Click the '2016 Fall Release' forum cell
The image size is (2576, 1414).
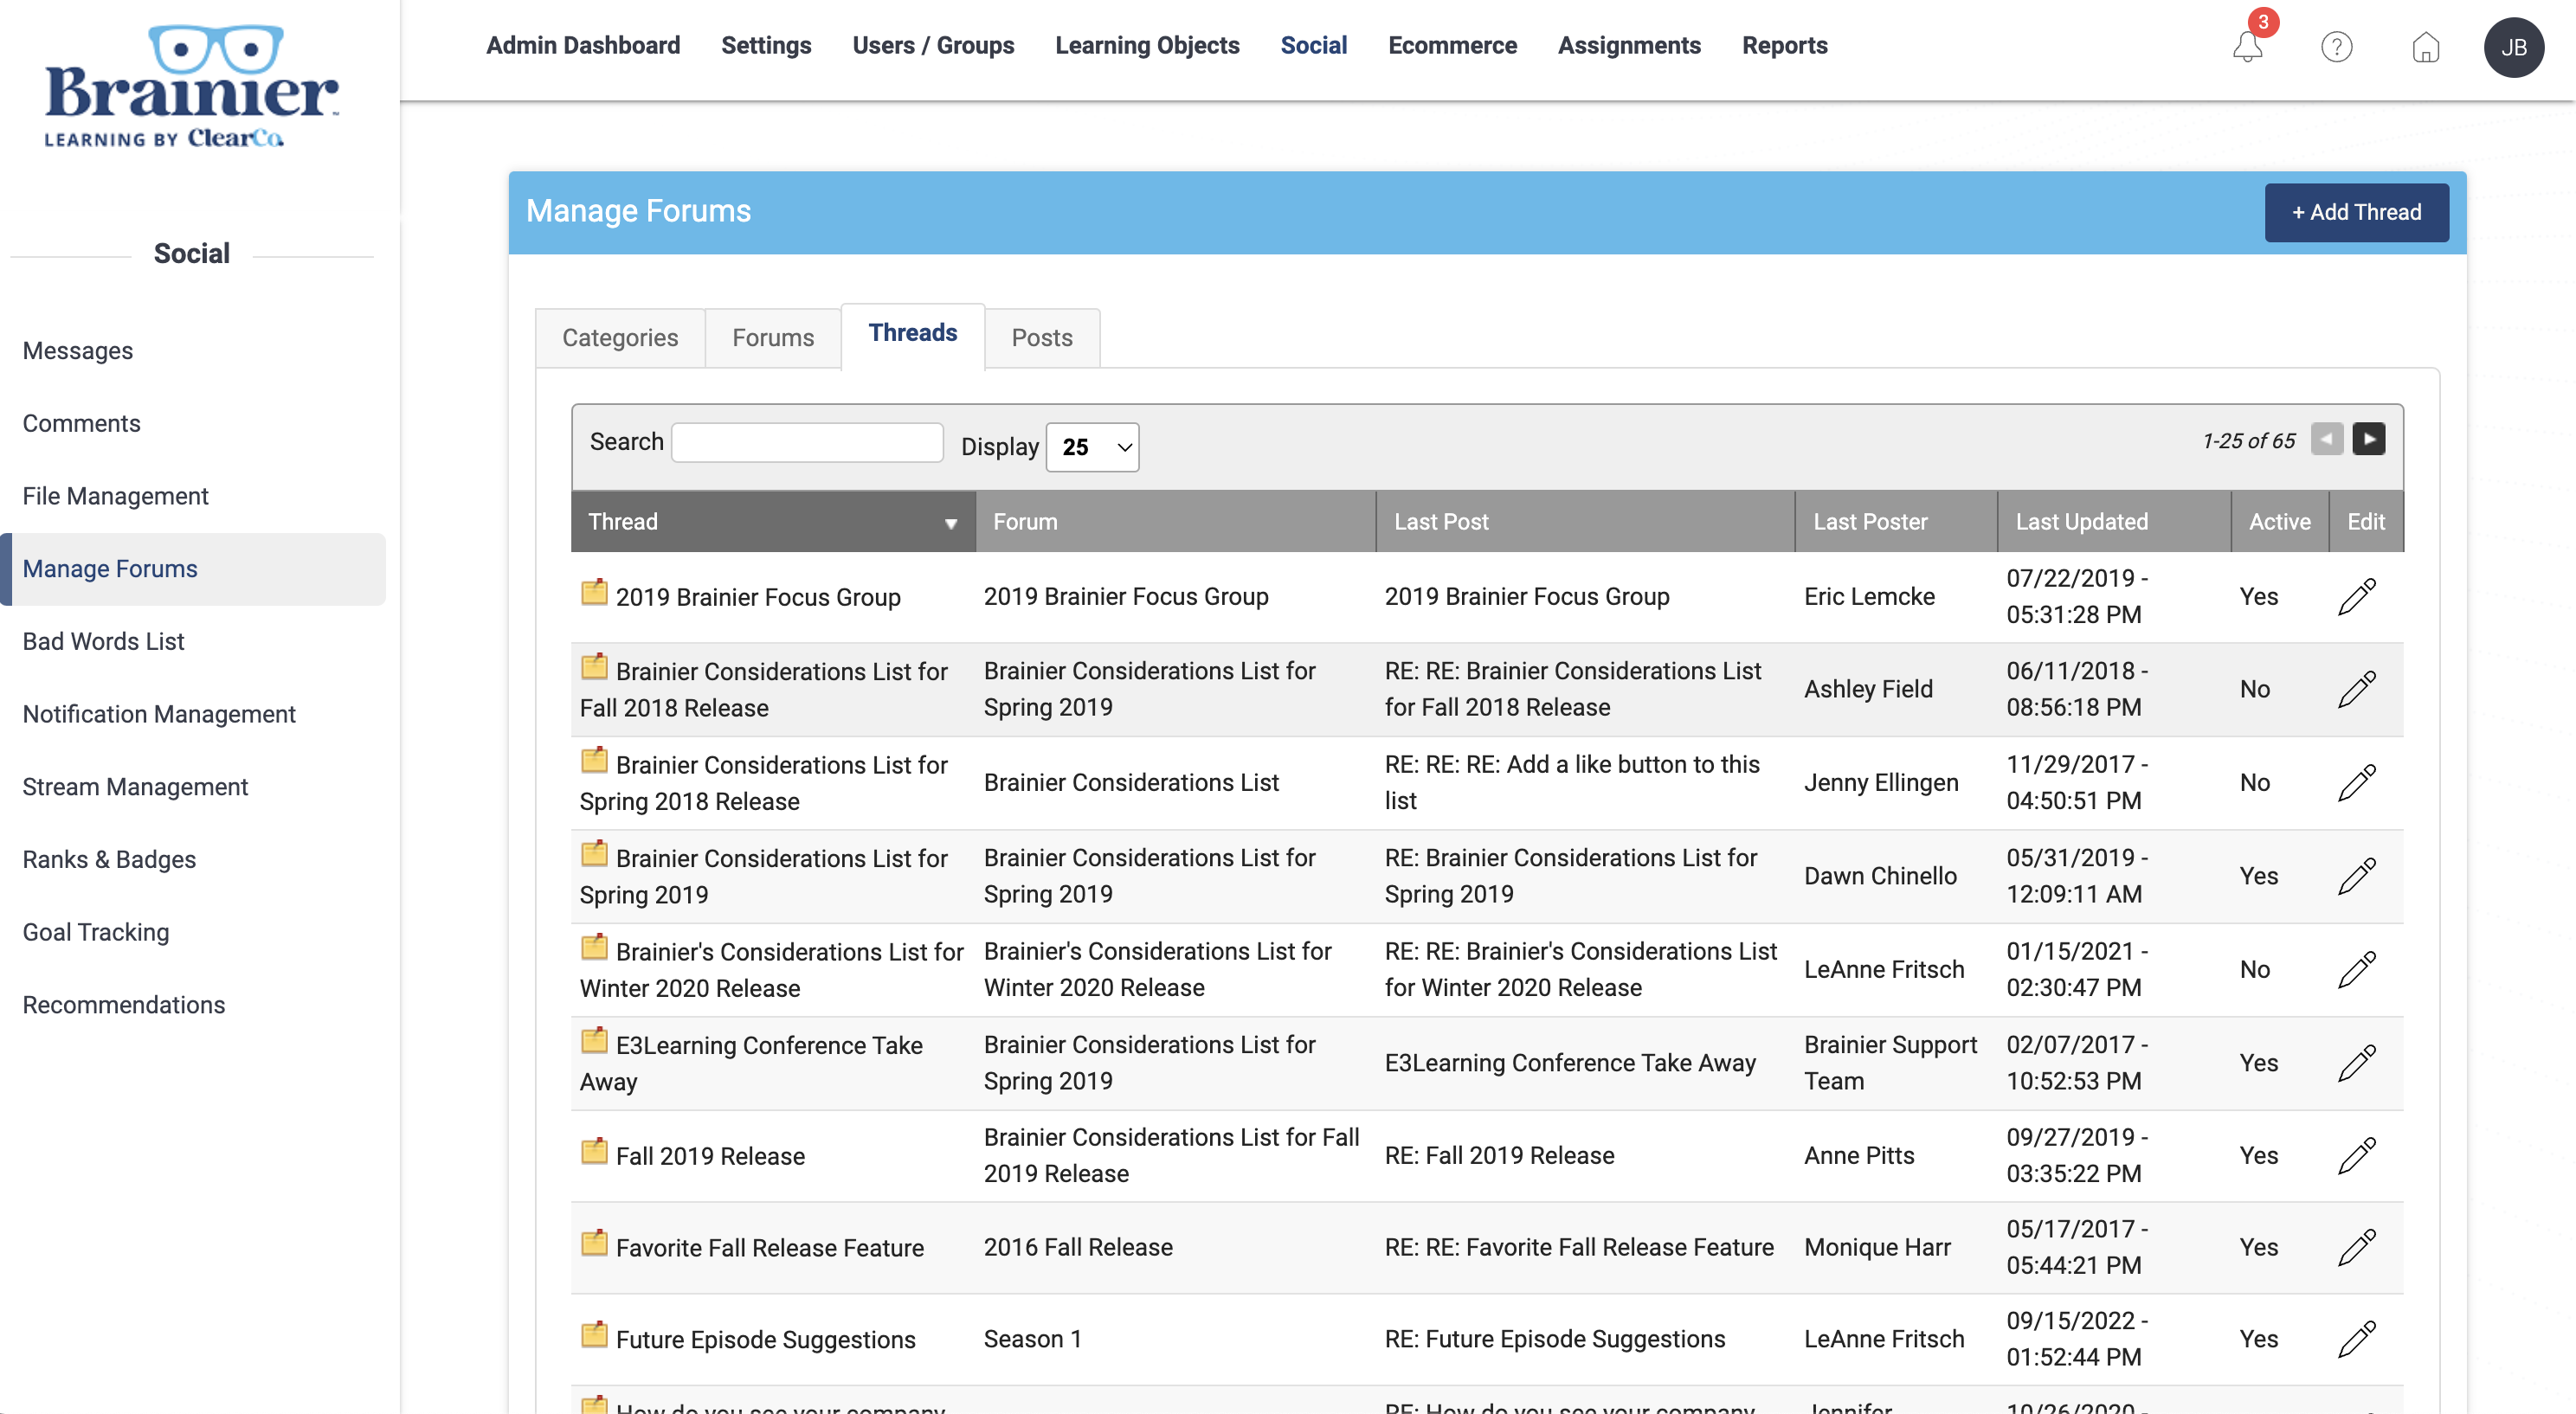click(x=1078, y=1247)
